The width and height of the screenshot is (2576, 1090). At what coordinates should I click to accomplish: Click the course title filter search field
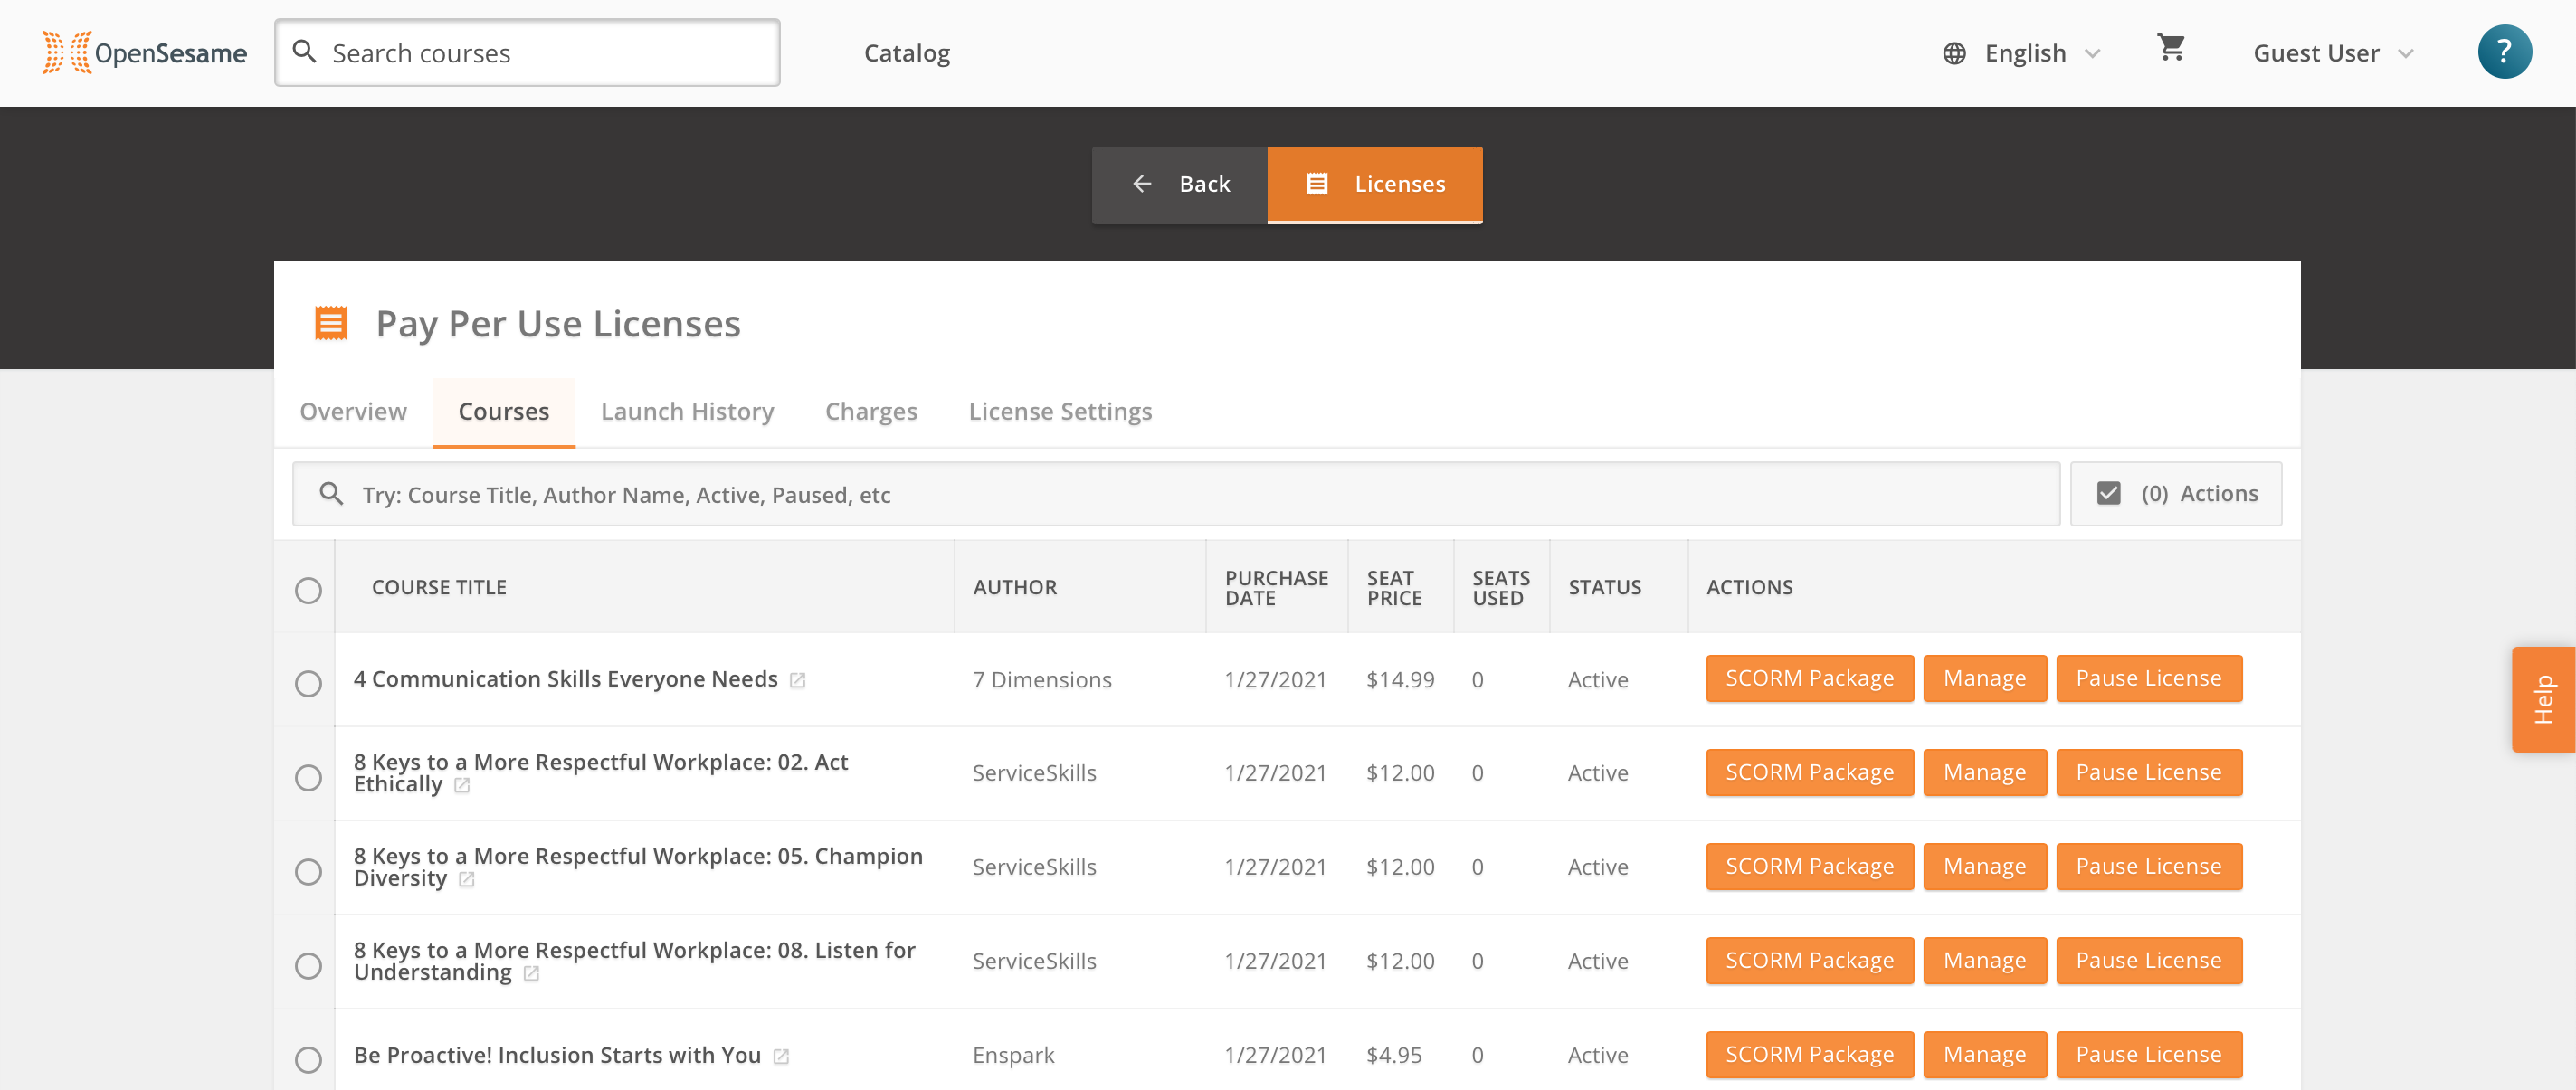tap(1175, 494)
